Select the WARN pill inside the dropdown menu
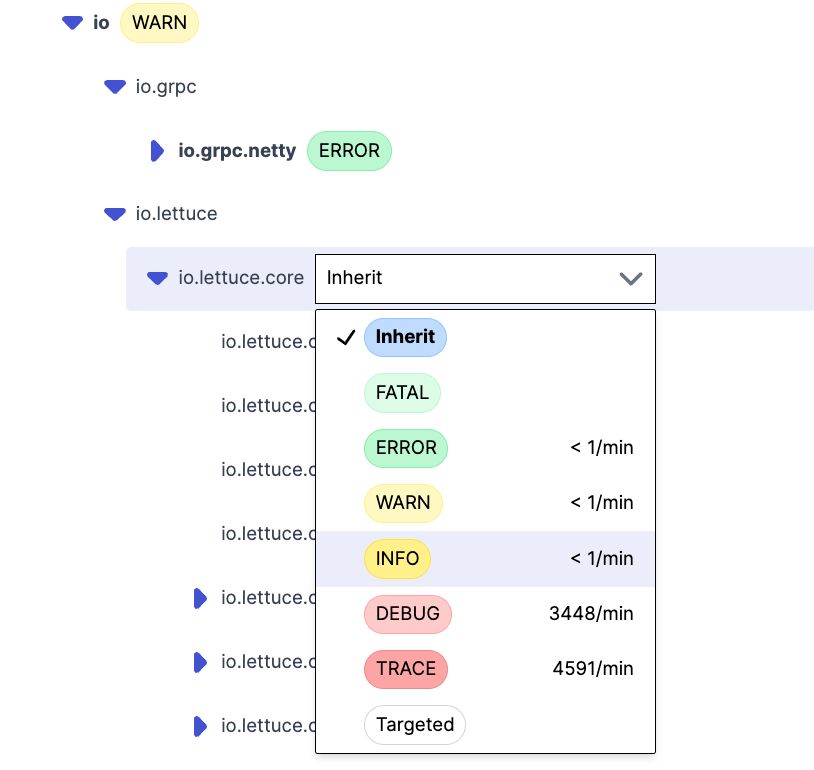The width and height of the screenshot is (814, 770). click(x=403, y=502)
